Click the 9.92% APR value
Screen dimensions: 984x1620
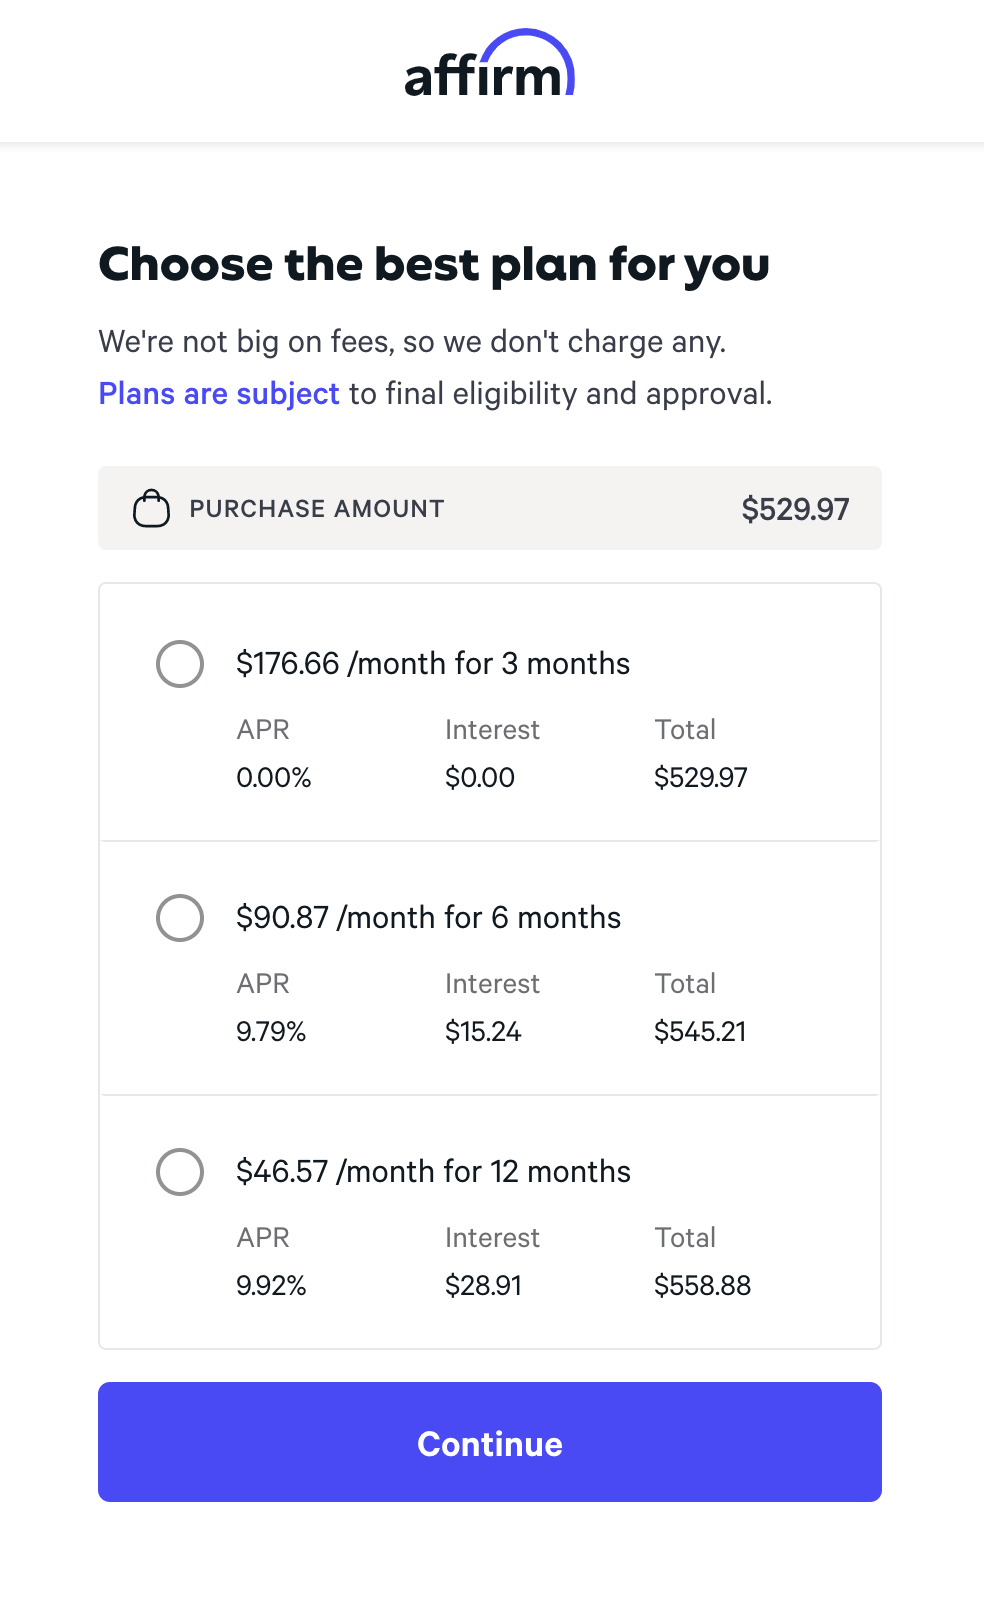(271, 1286)
